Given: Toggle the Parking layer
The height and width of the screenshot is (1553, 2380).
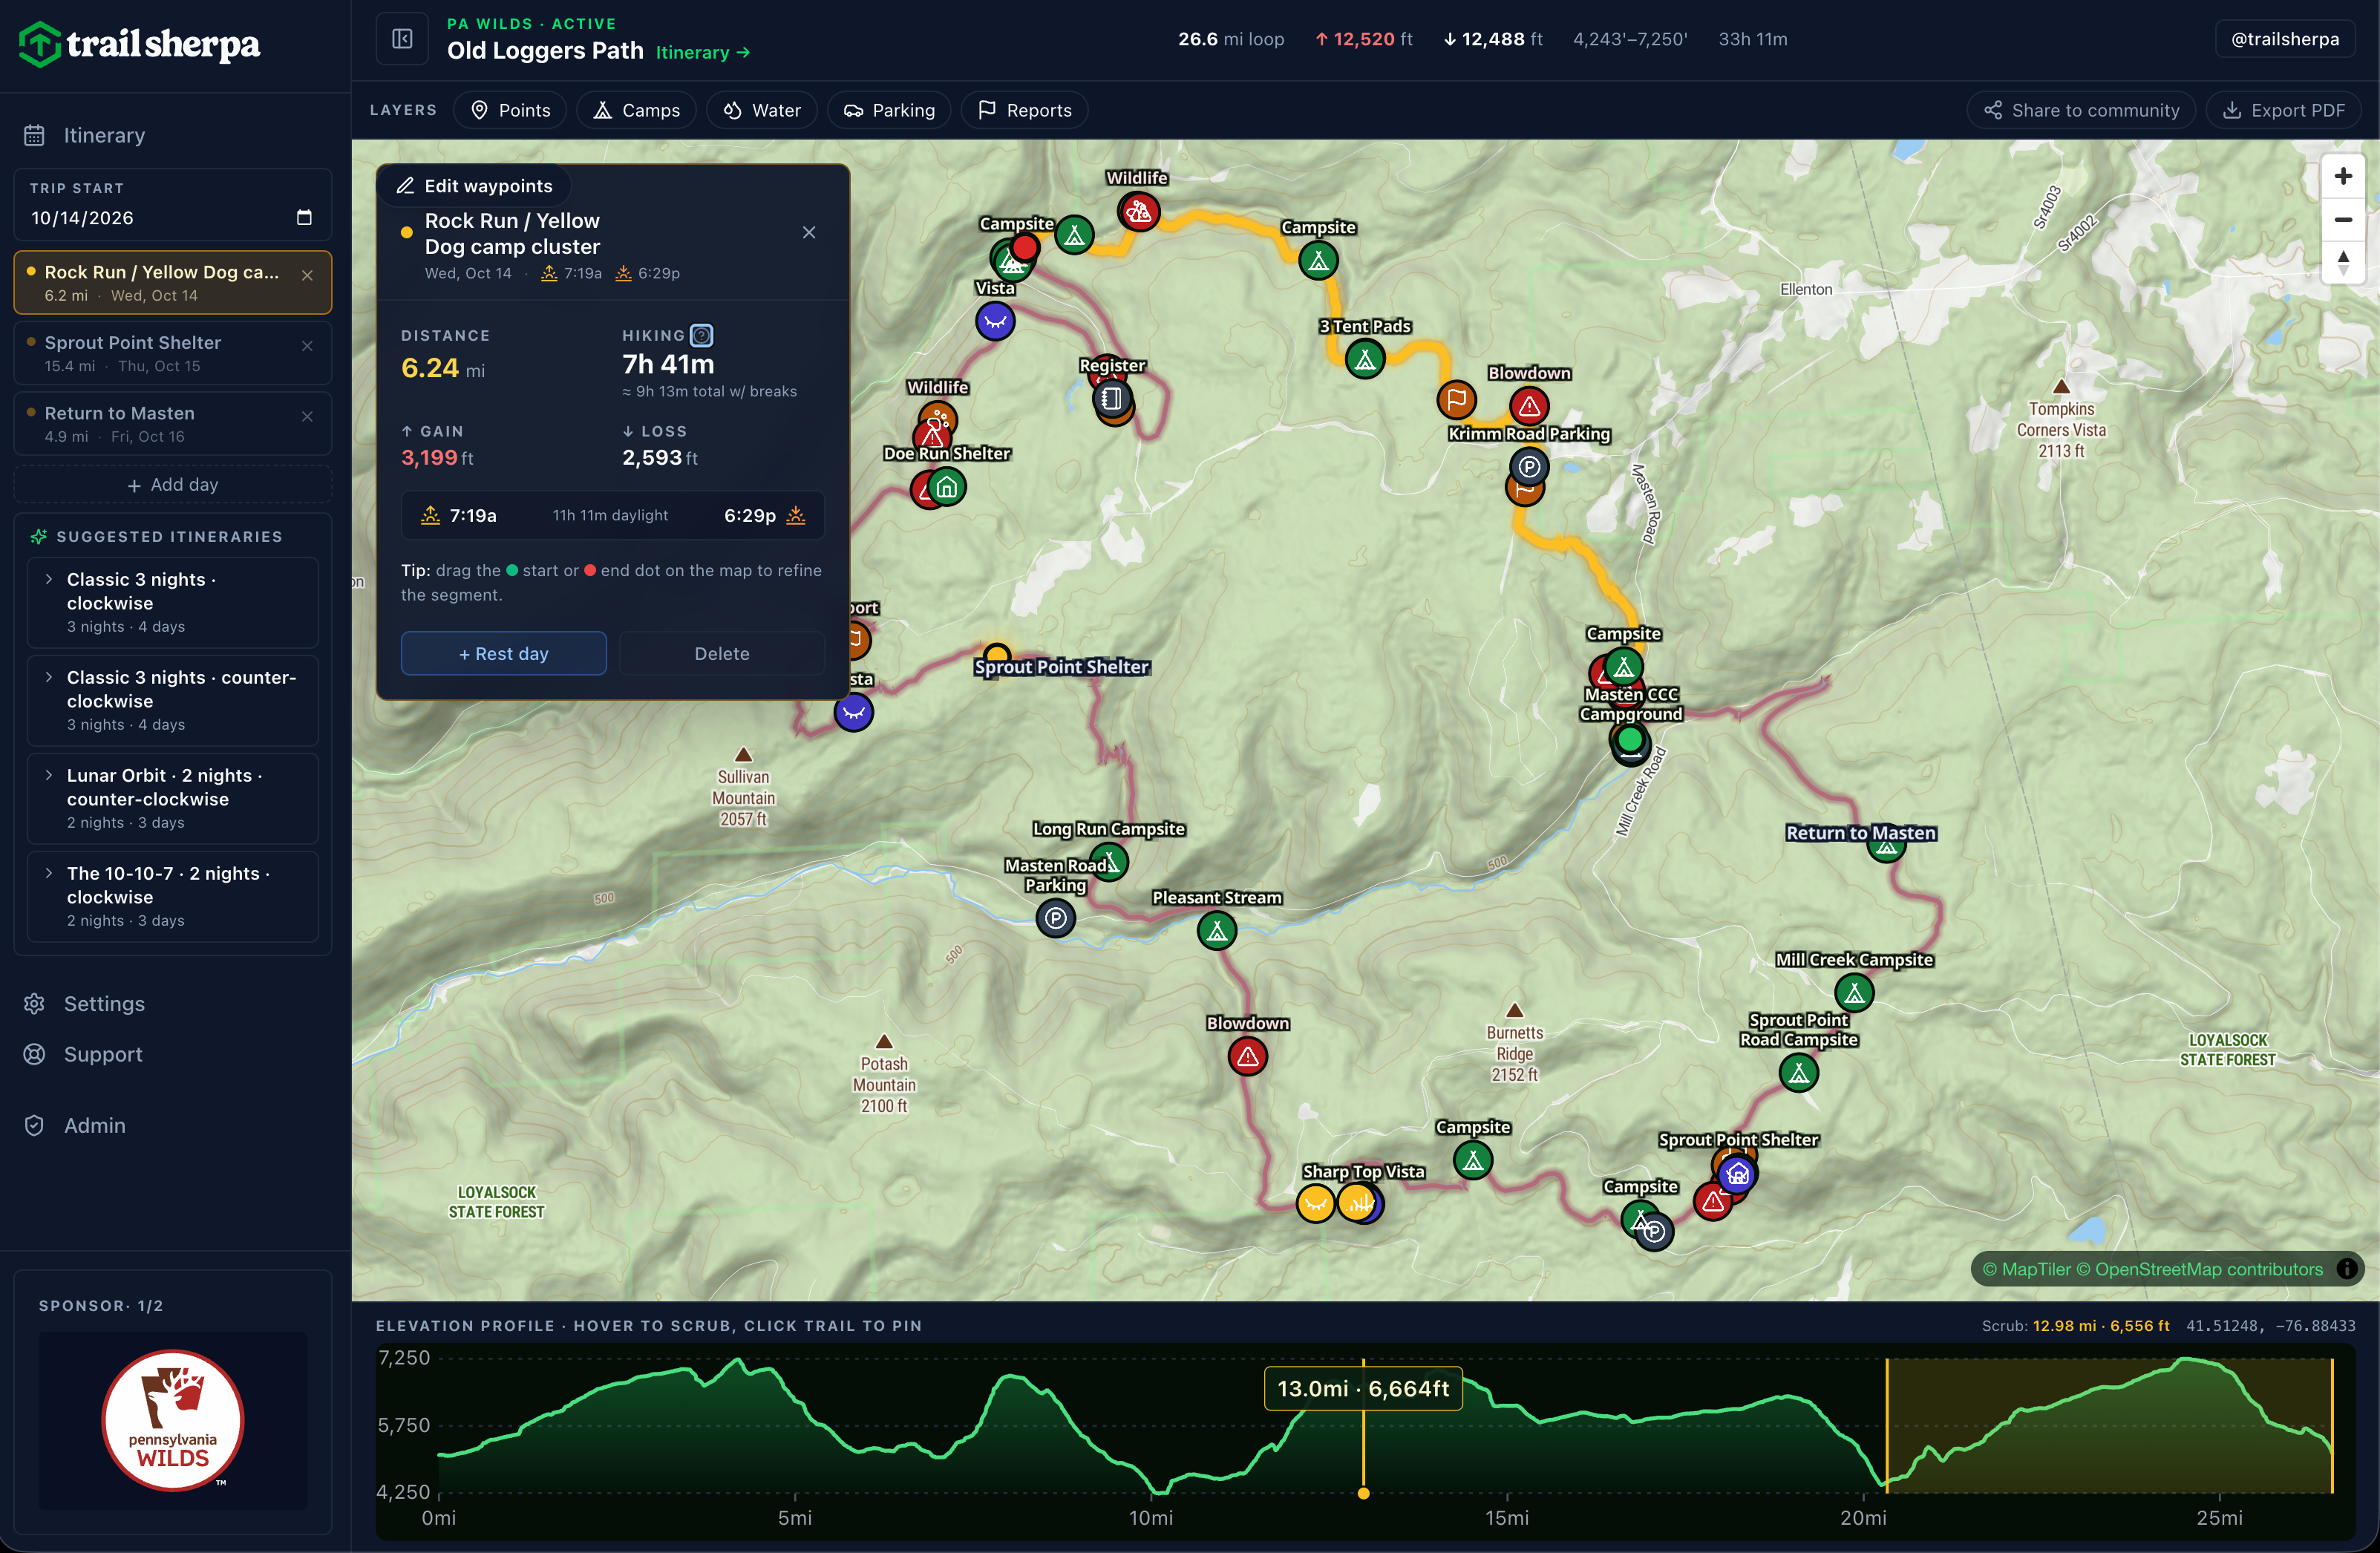Looking at the screenshot, I should pos(889,110).
